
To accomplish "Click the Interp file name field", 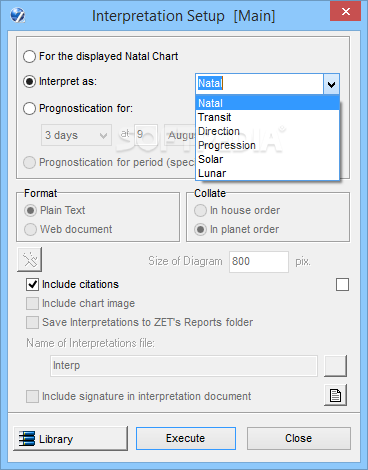I will click(184, 366).
